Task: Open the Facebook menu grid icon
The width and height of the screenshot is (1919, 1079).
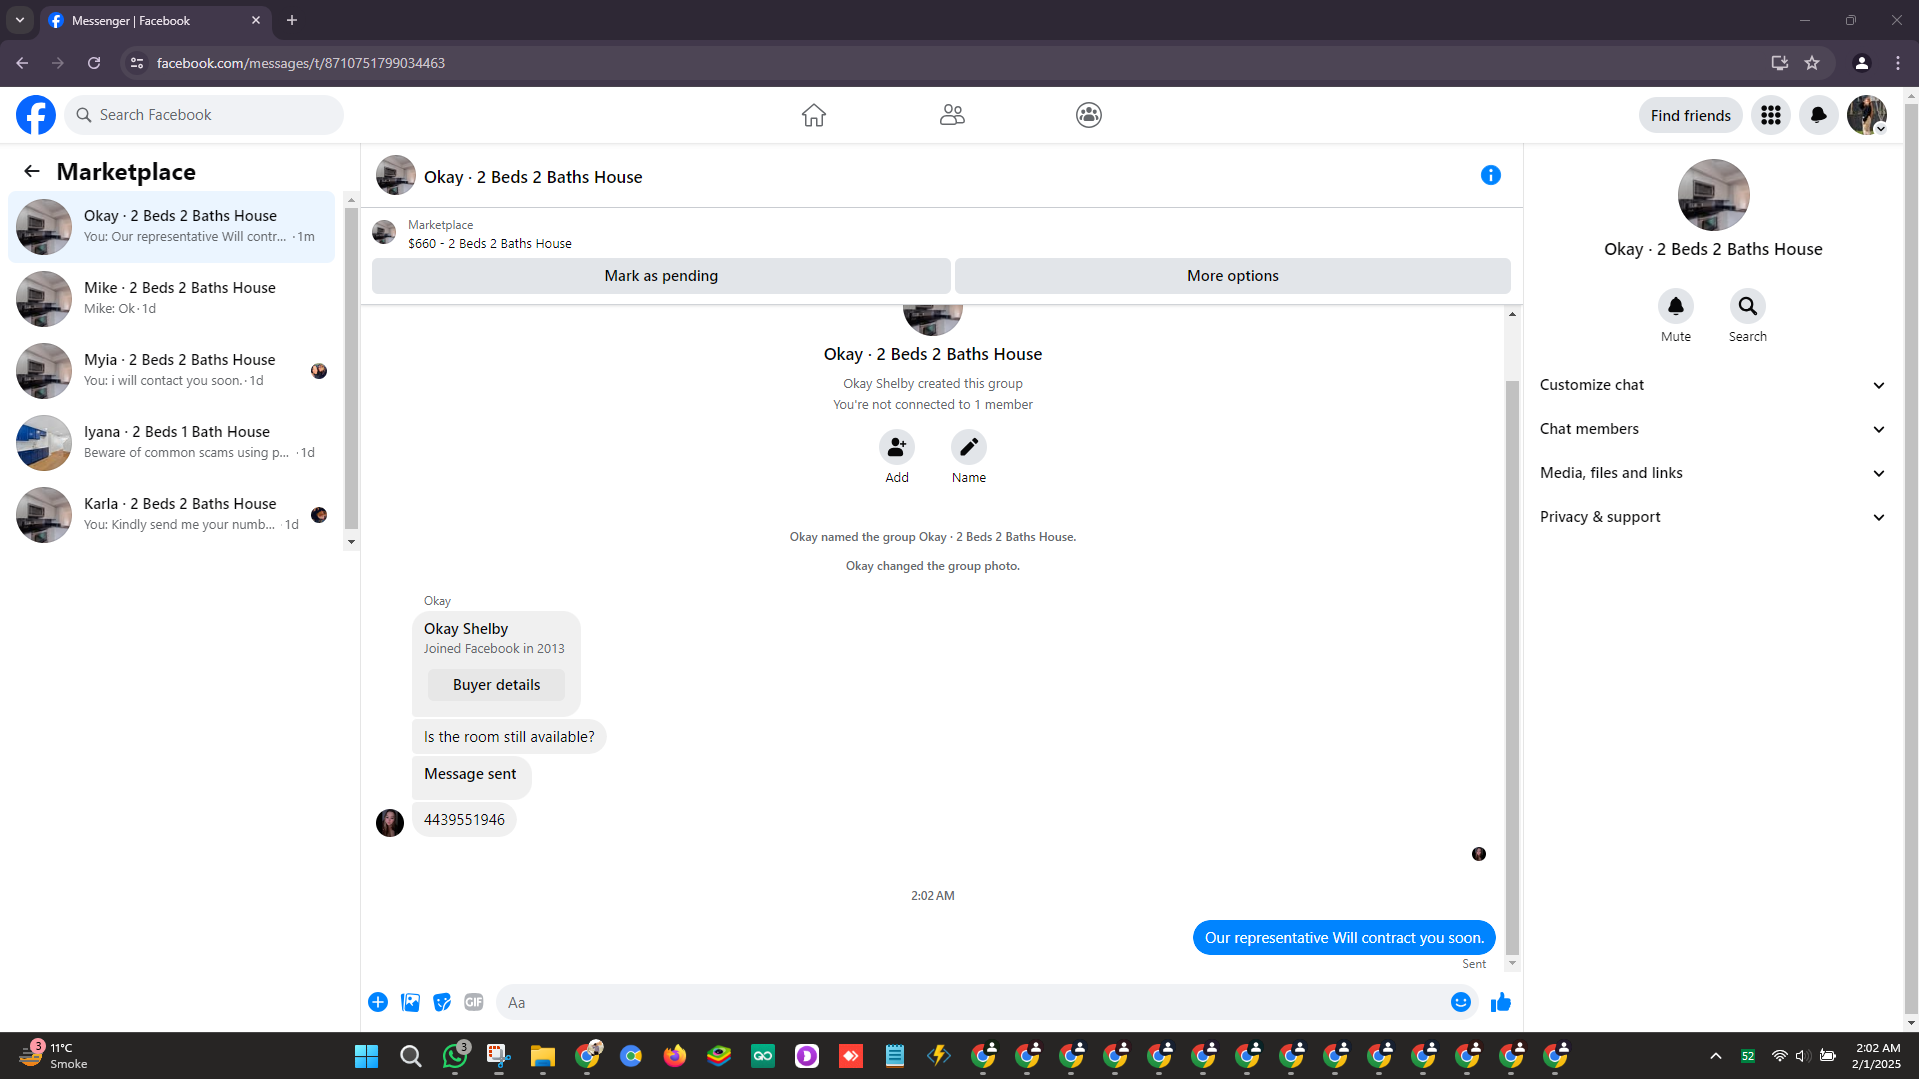Action: click(x=1770, y=115)
